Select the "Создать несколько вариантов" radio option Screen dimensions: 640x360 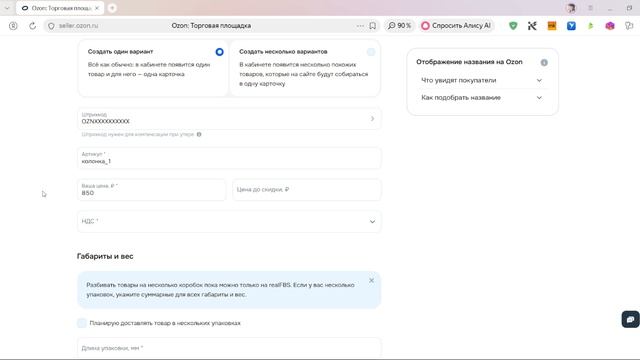point(371,52)
